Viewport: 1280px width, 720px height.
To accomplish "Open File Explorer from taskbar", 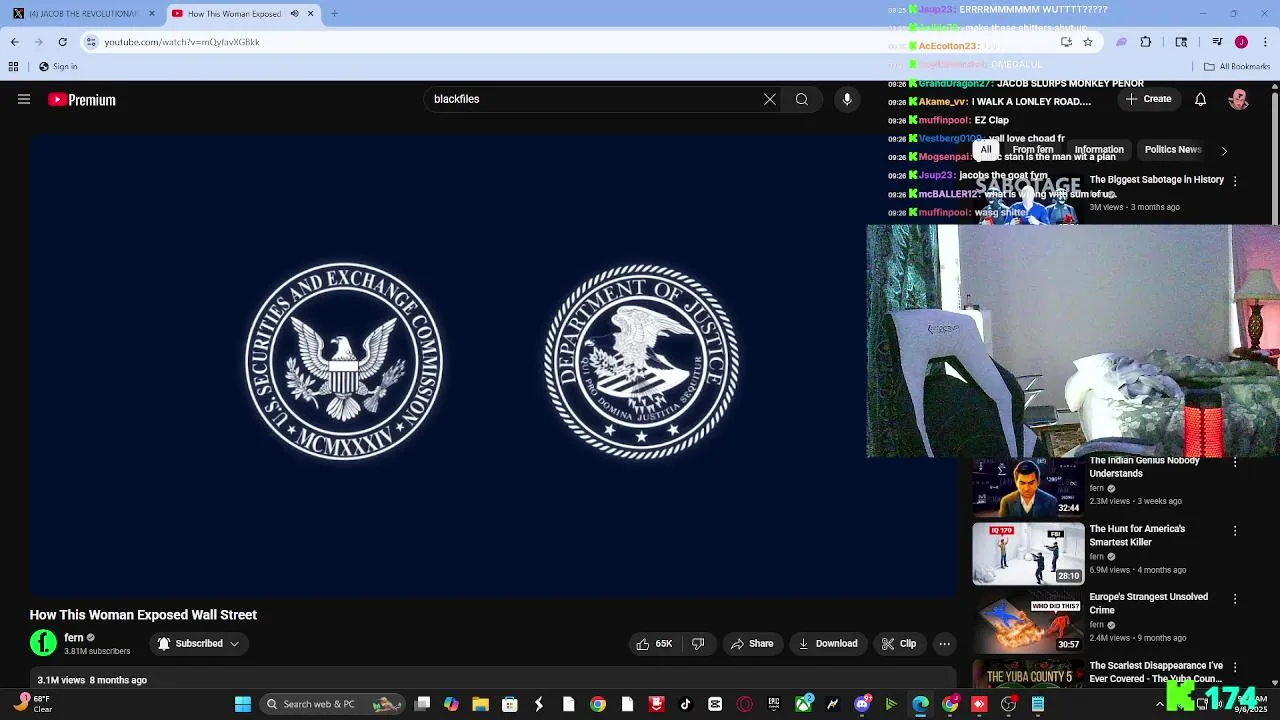I will 480,704.
